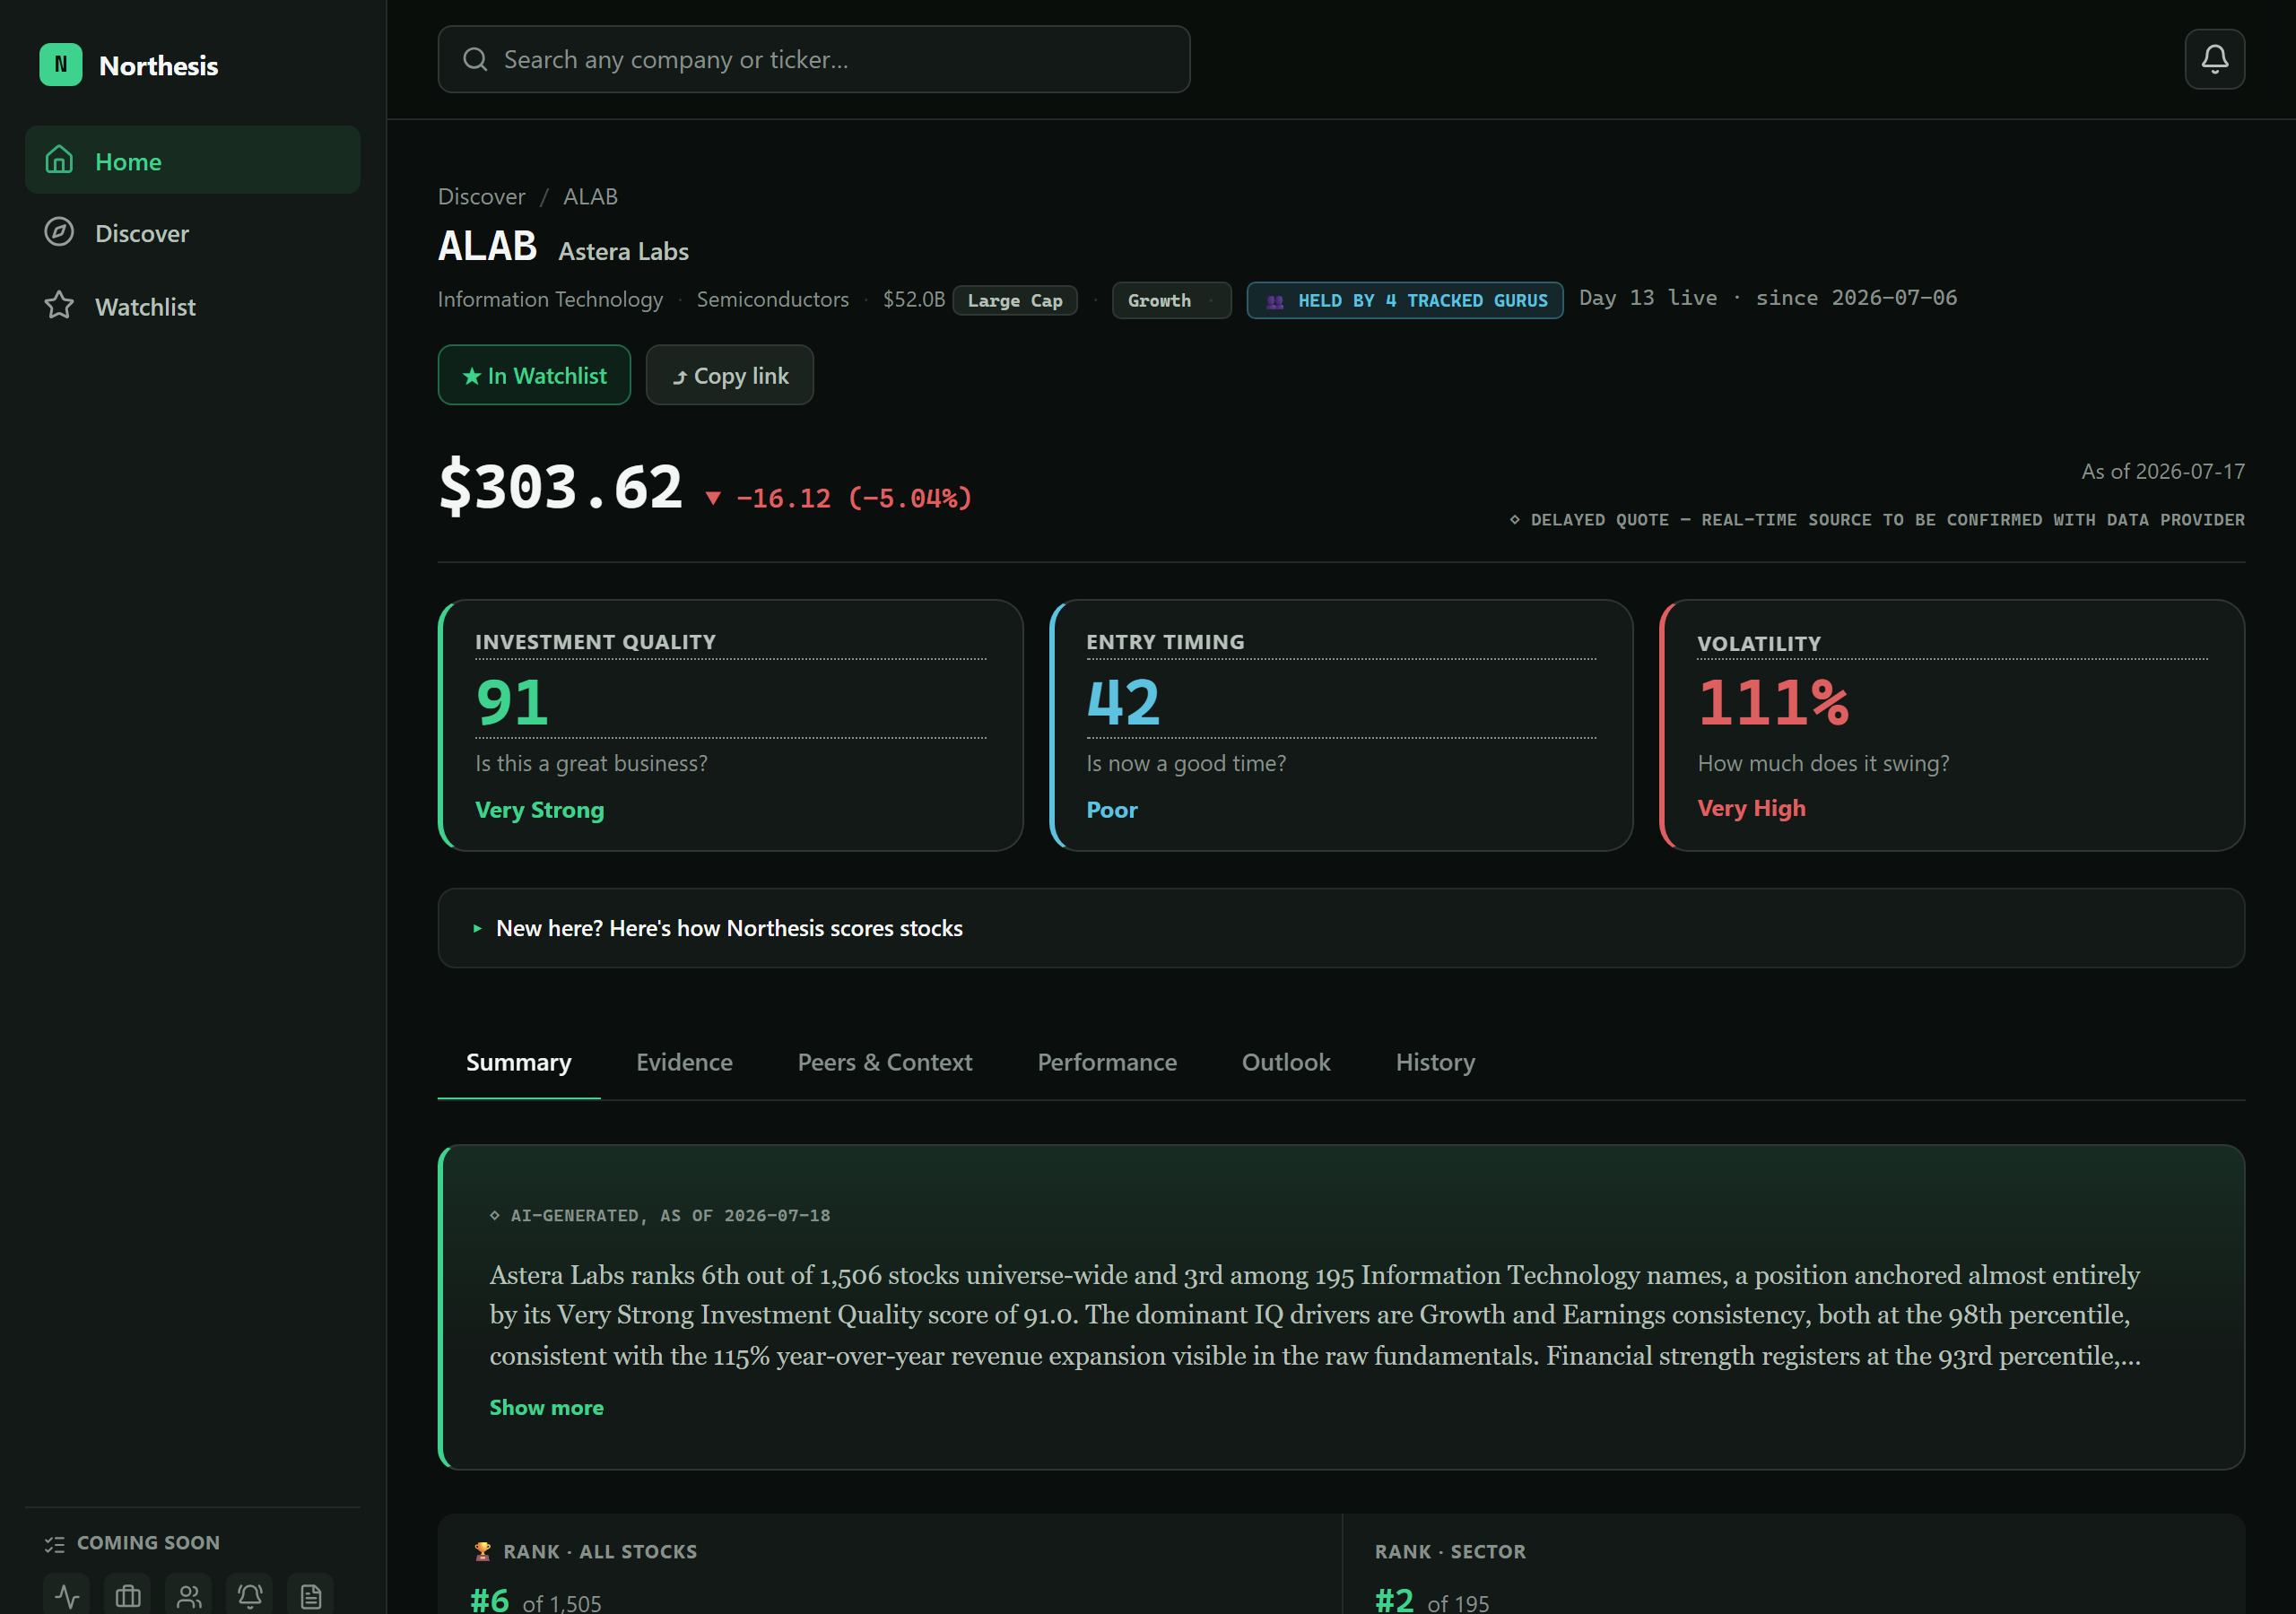Click the $303.62 price value
Screen dimensions: 2296x1614
tap(560, 487)
